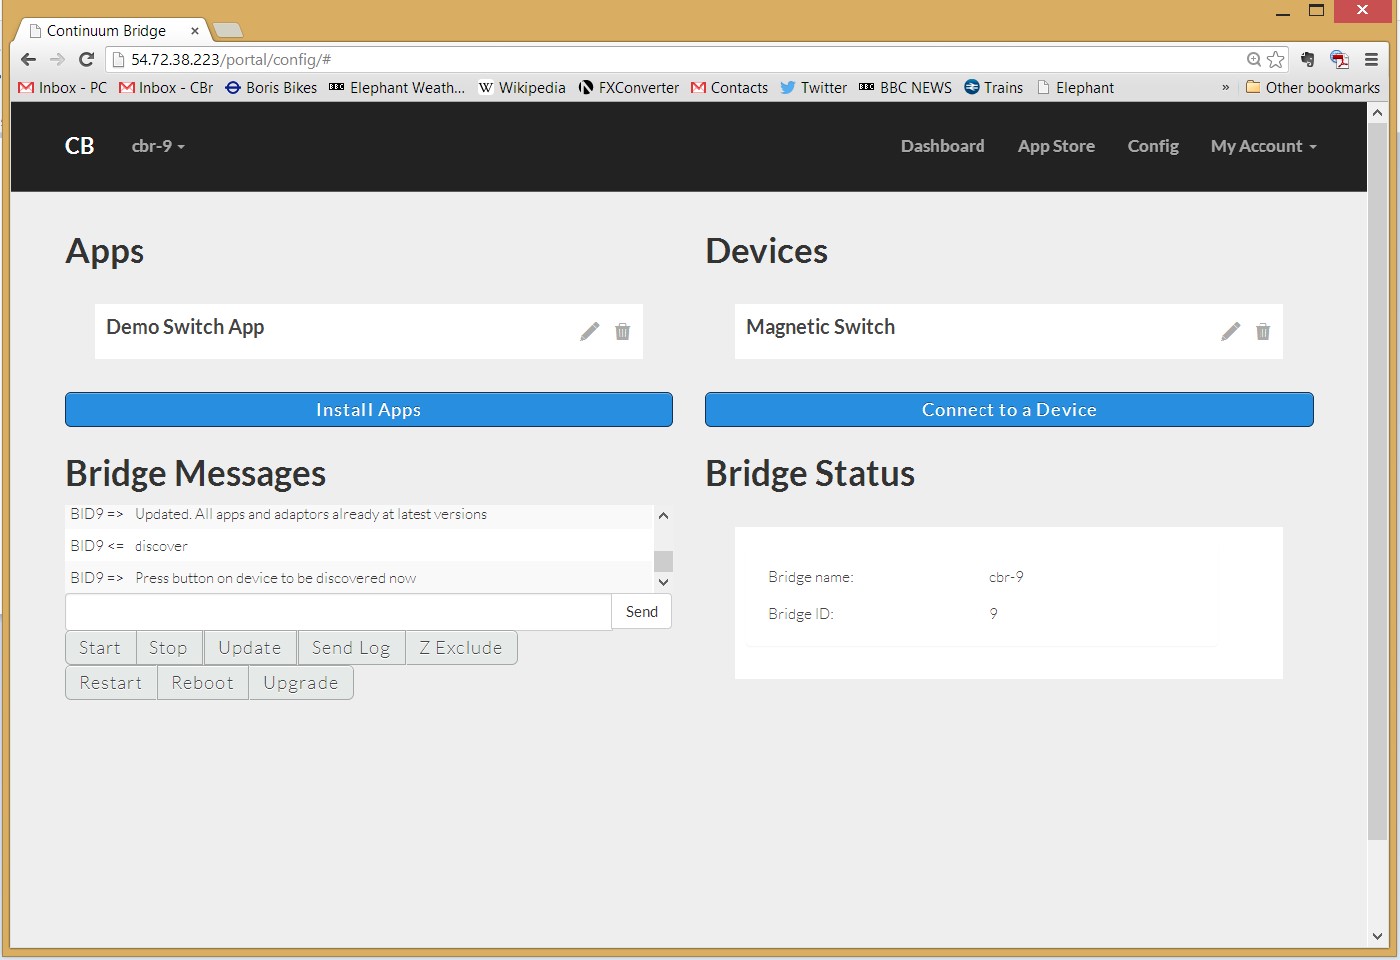The width and height of the screenshot is (1400, 960).
Task: Click bridge name value cbr-9 in status
Action: pos(1006,577)
